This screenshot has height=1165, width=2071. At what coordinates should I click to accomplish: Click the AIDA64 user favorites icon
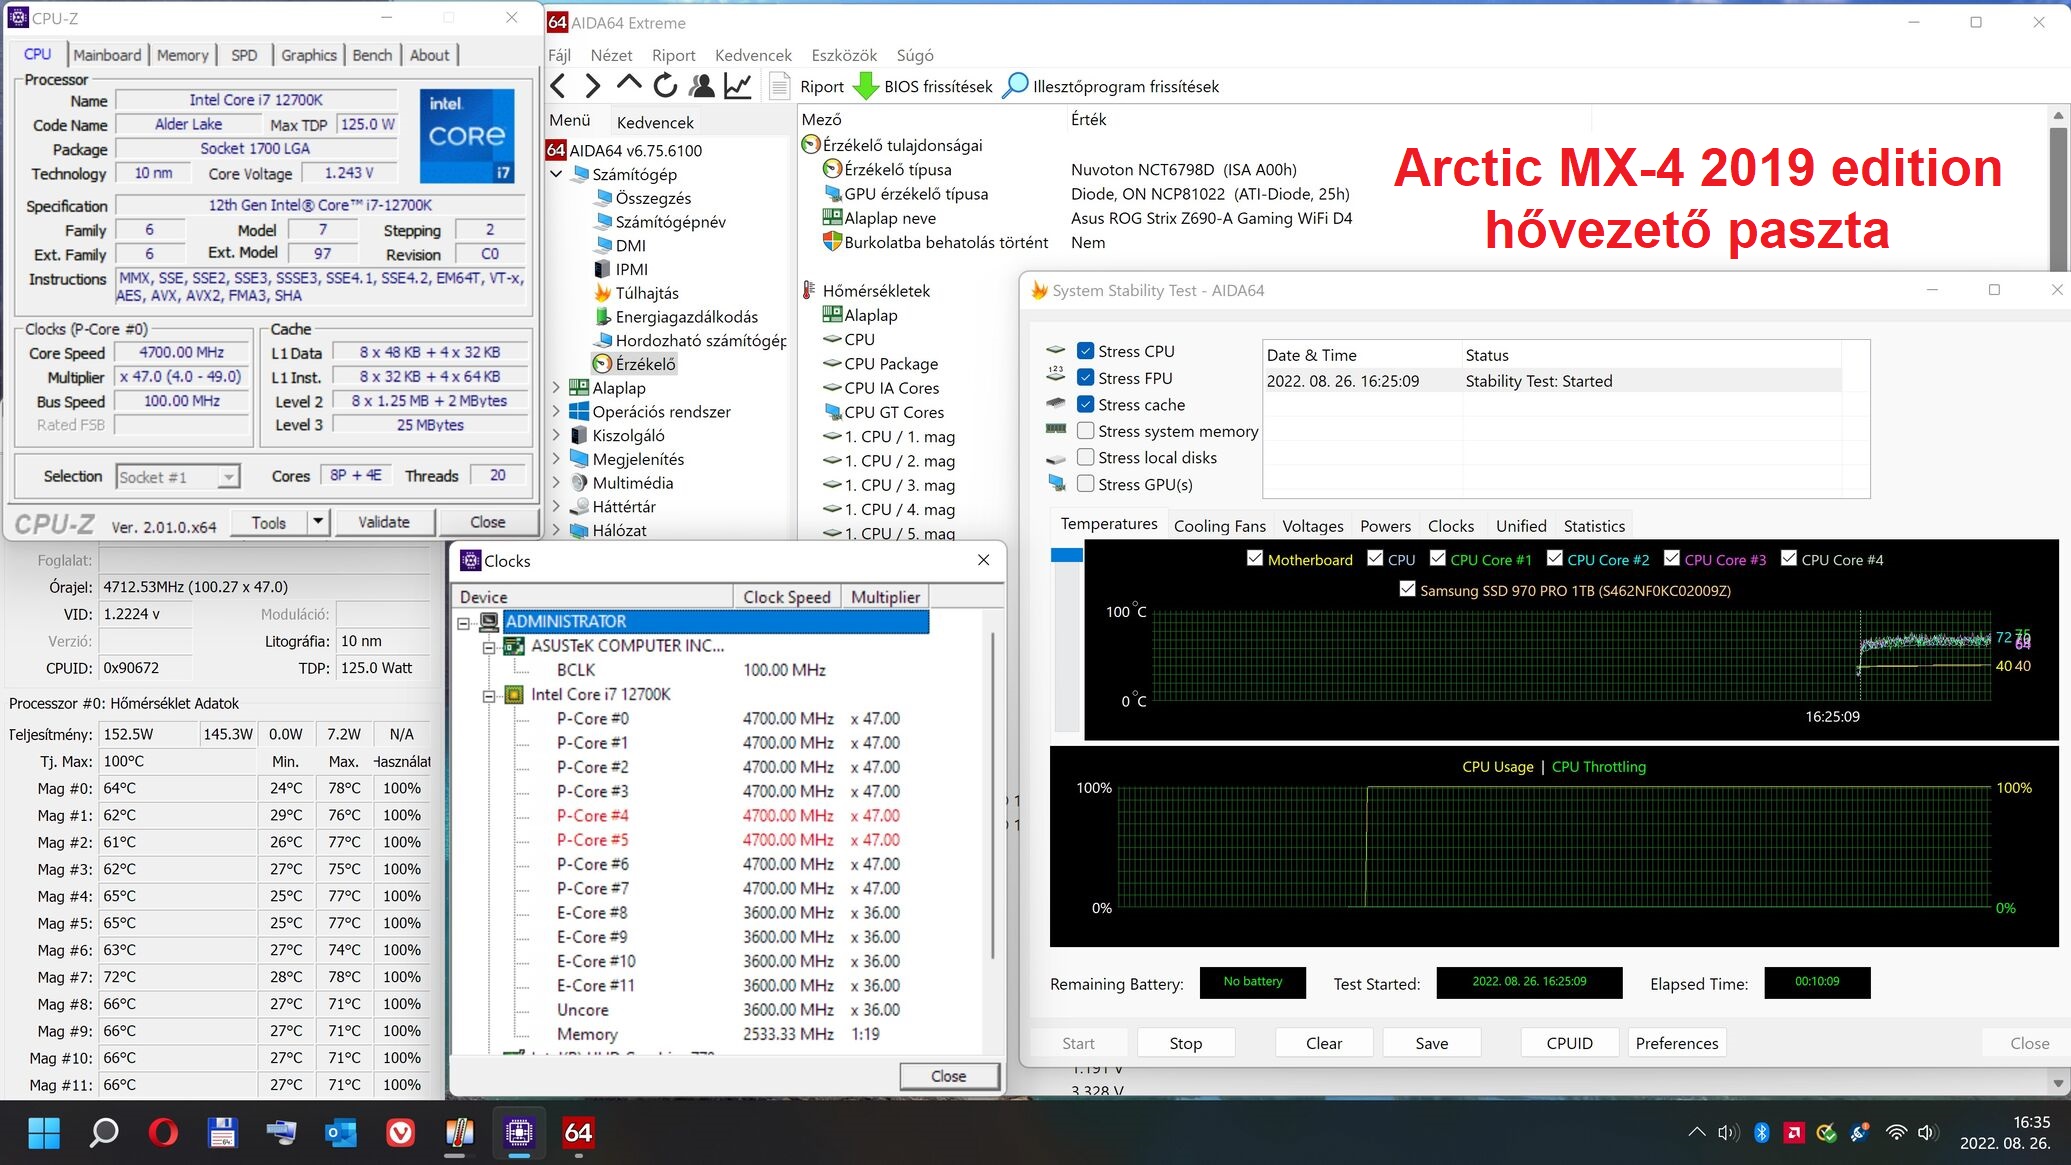[702, 86]
